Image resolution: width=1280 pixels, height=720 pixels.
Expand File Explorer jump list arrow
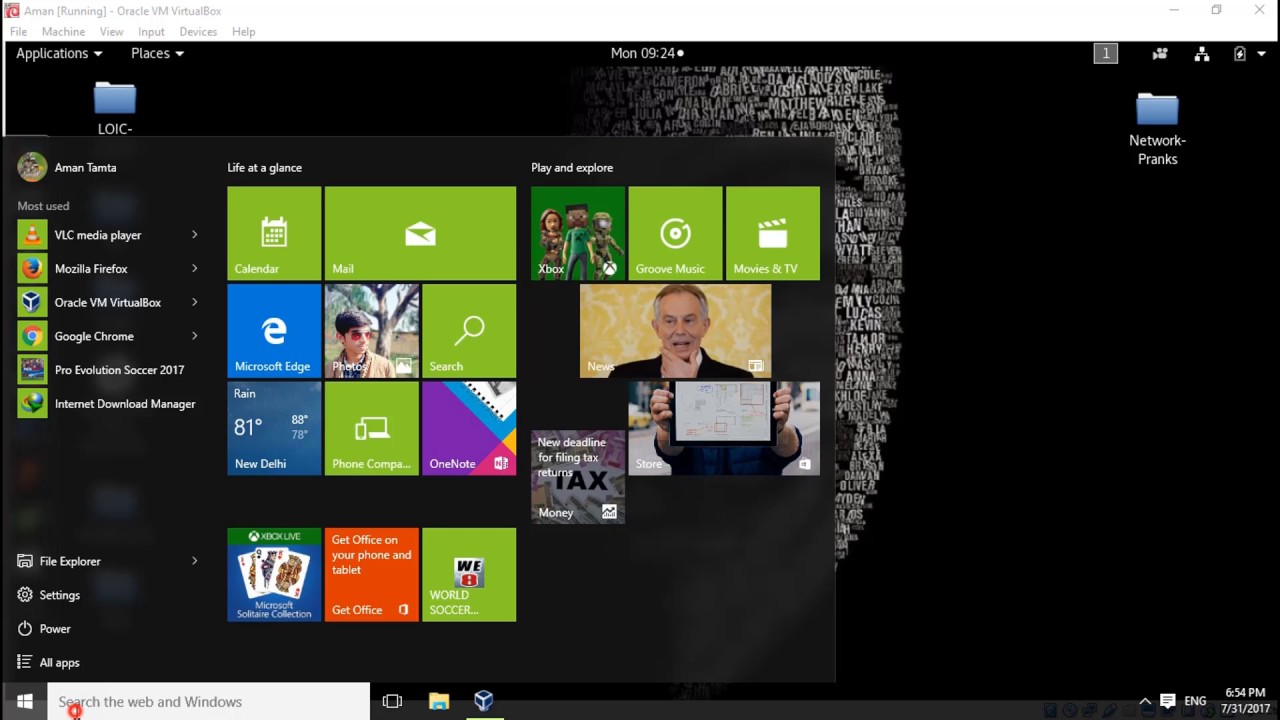tap(194, 561)
